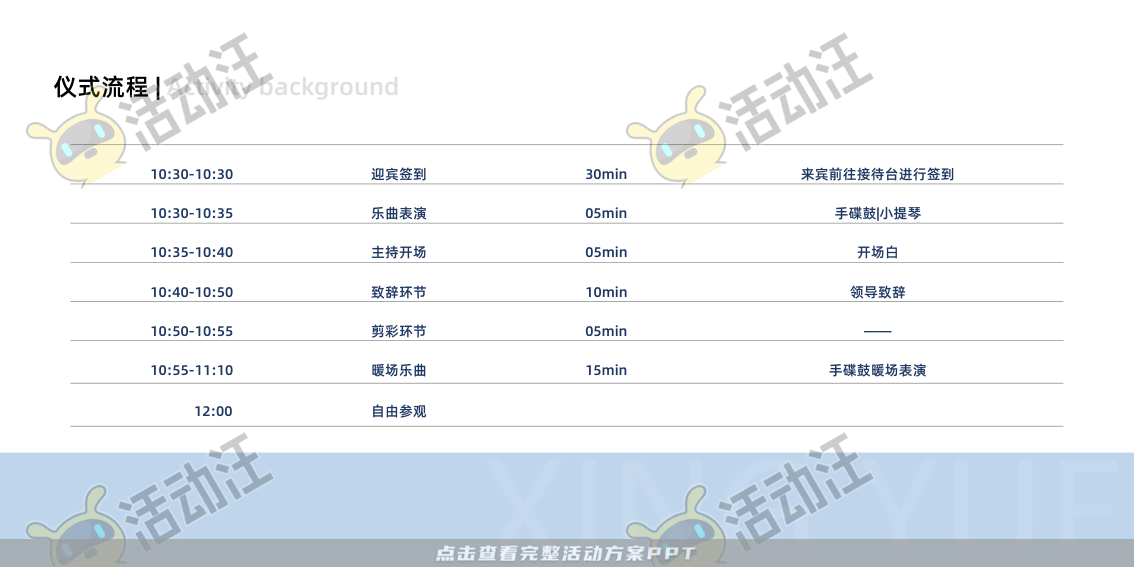This screenshot has width=1134, height=567.
Task: Click the 来宾前往接待台进行签到 description
Action: [877, 174]
